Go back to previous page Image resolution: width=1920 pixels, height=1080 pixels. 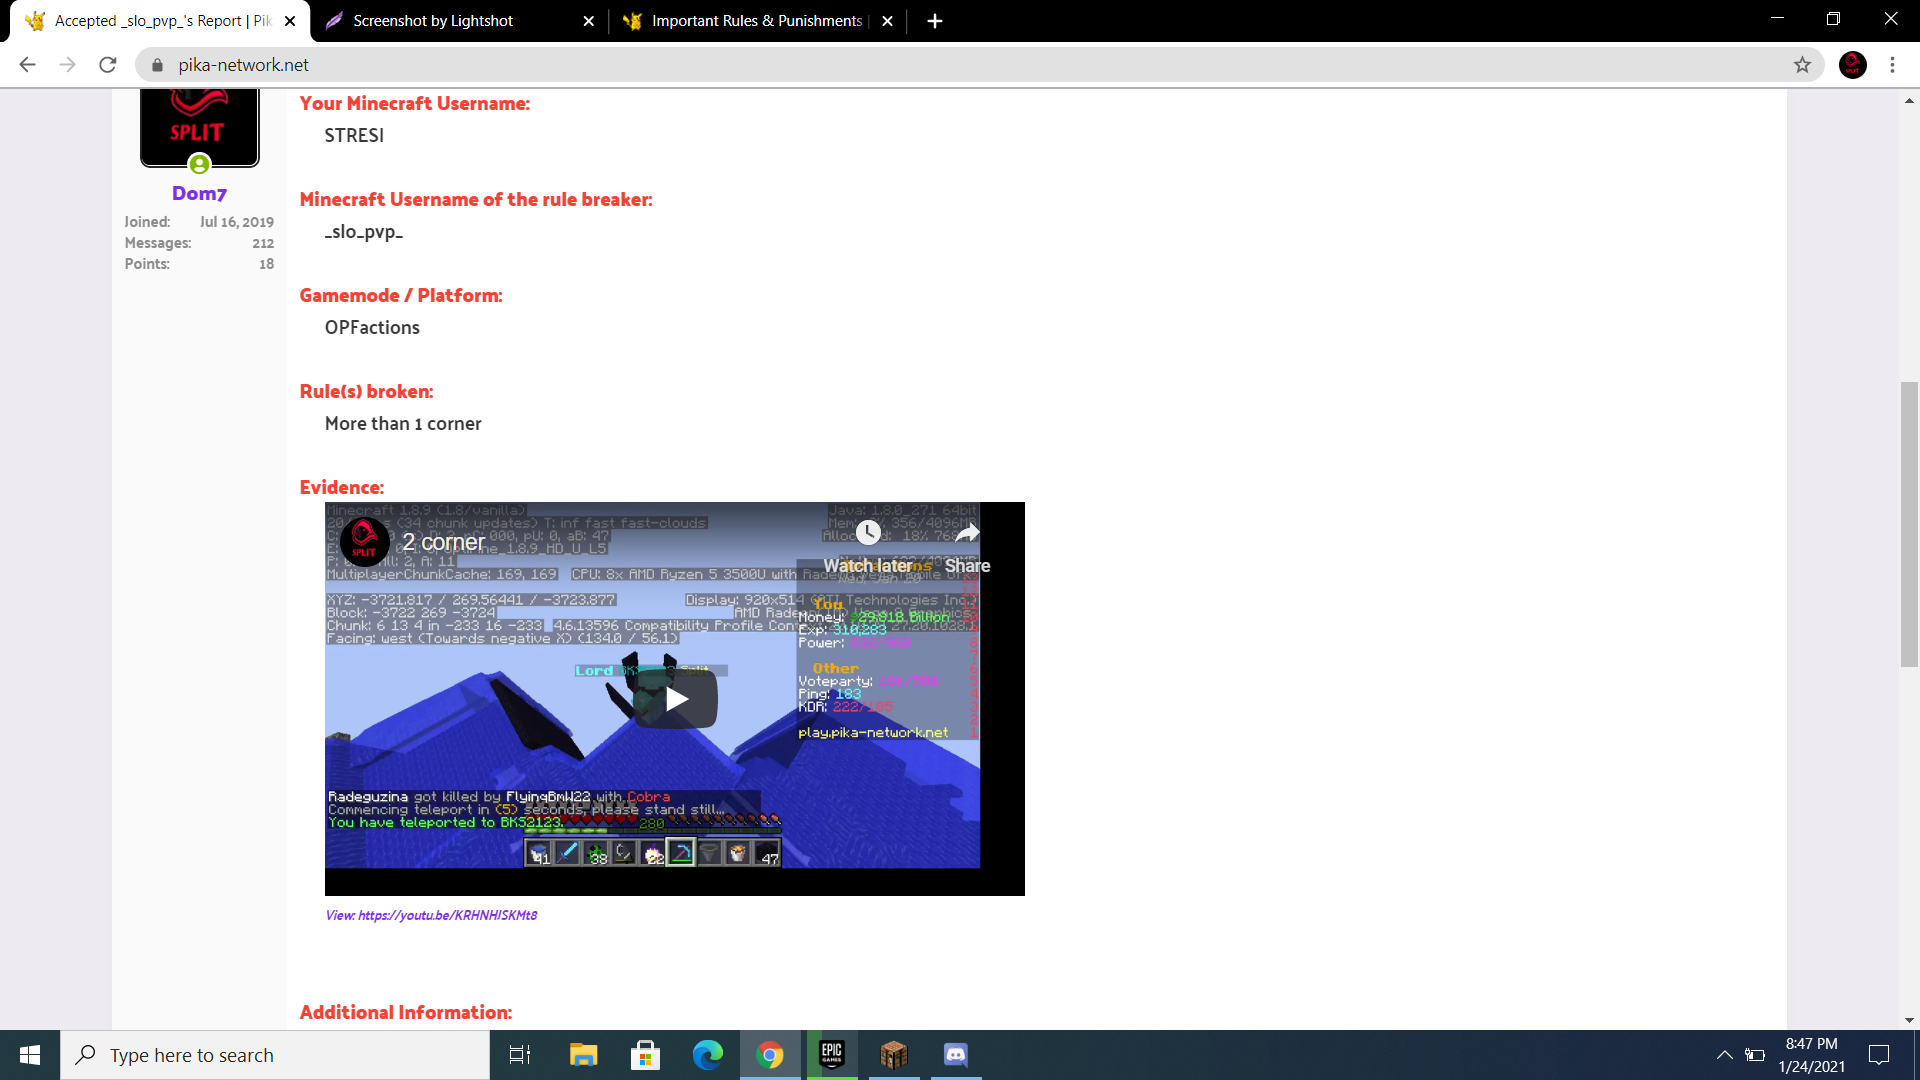[x=27, y=65]
